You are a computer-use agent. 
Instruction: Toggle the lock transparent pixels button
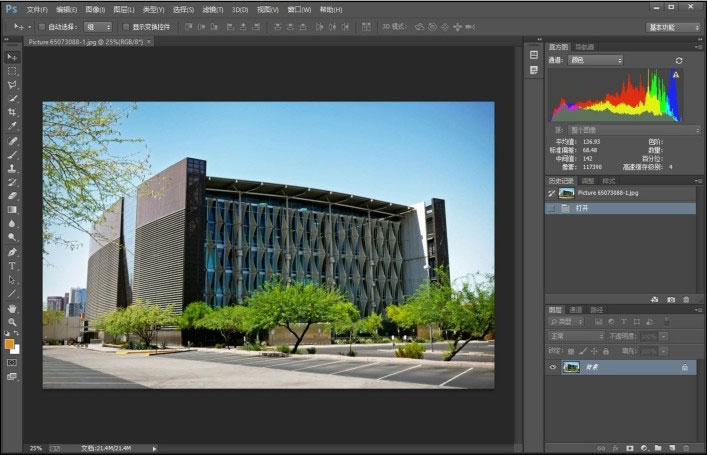(571, 351)
